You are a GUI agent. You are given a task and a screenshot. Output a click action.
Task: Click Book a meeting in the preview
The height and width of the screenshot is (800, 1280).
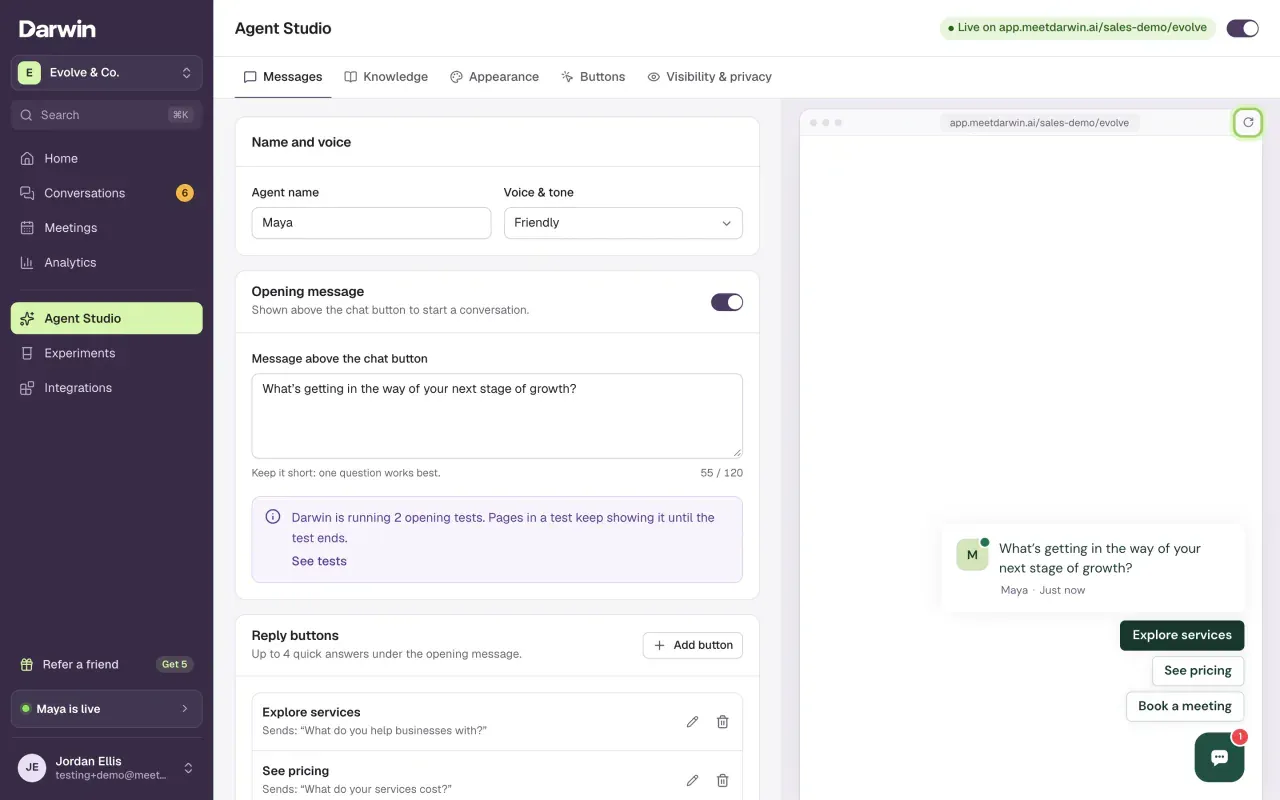coord(1185,706)
